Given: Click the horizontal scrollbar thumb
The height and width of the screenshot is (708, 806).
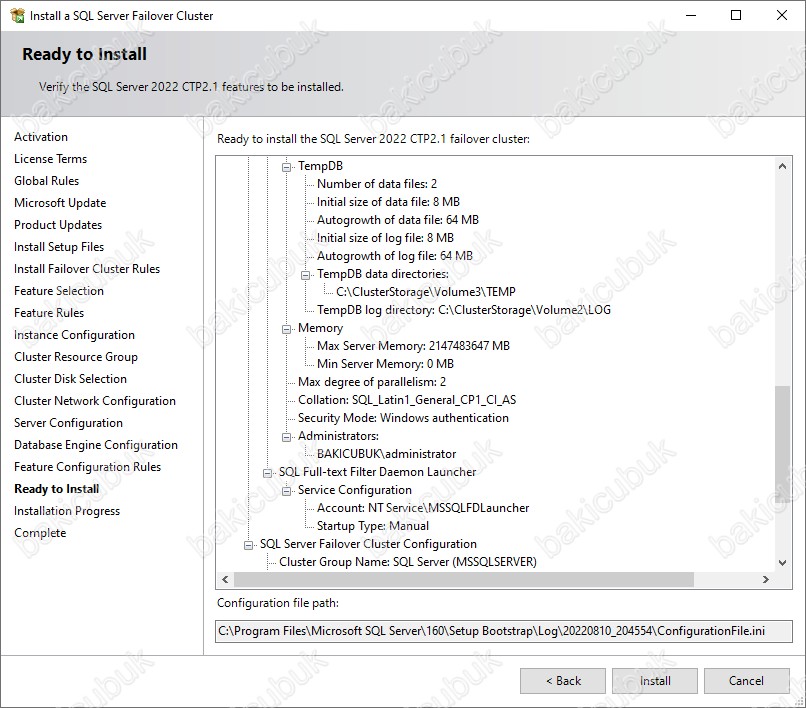Looking at the screenshot, I should point(464,579).
